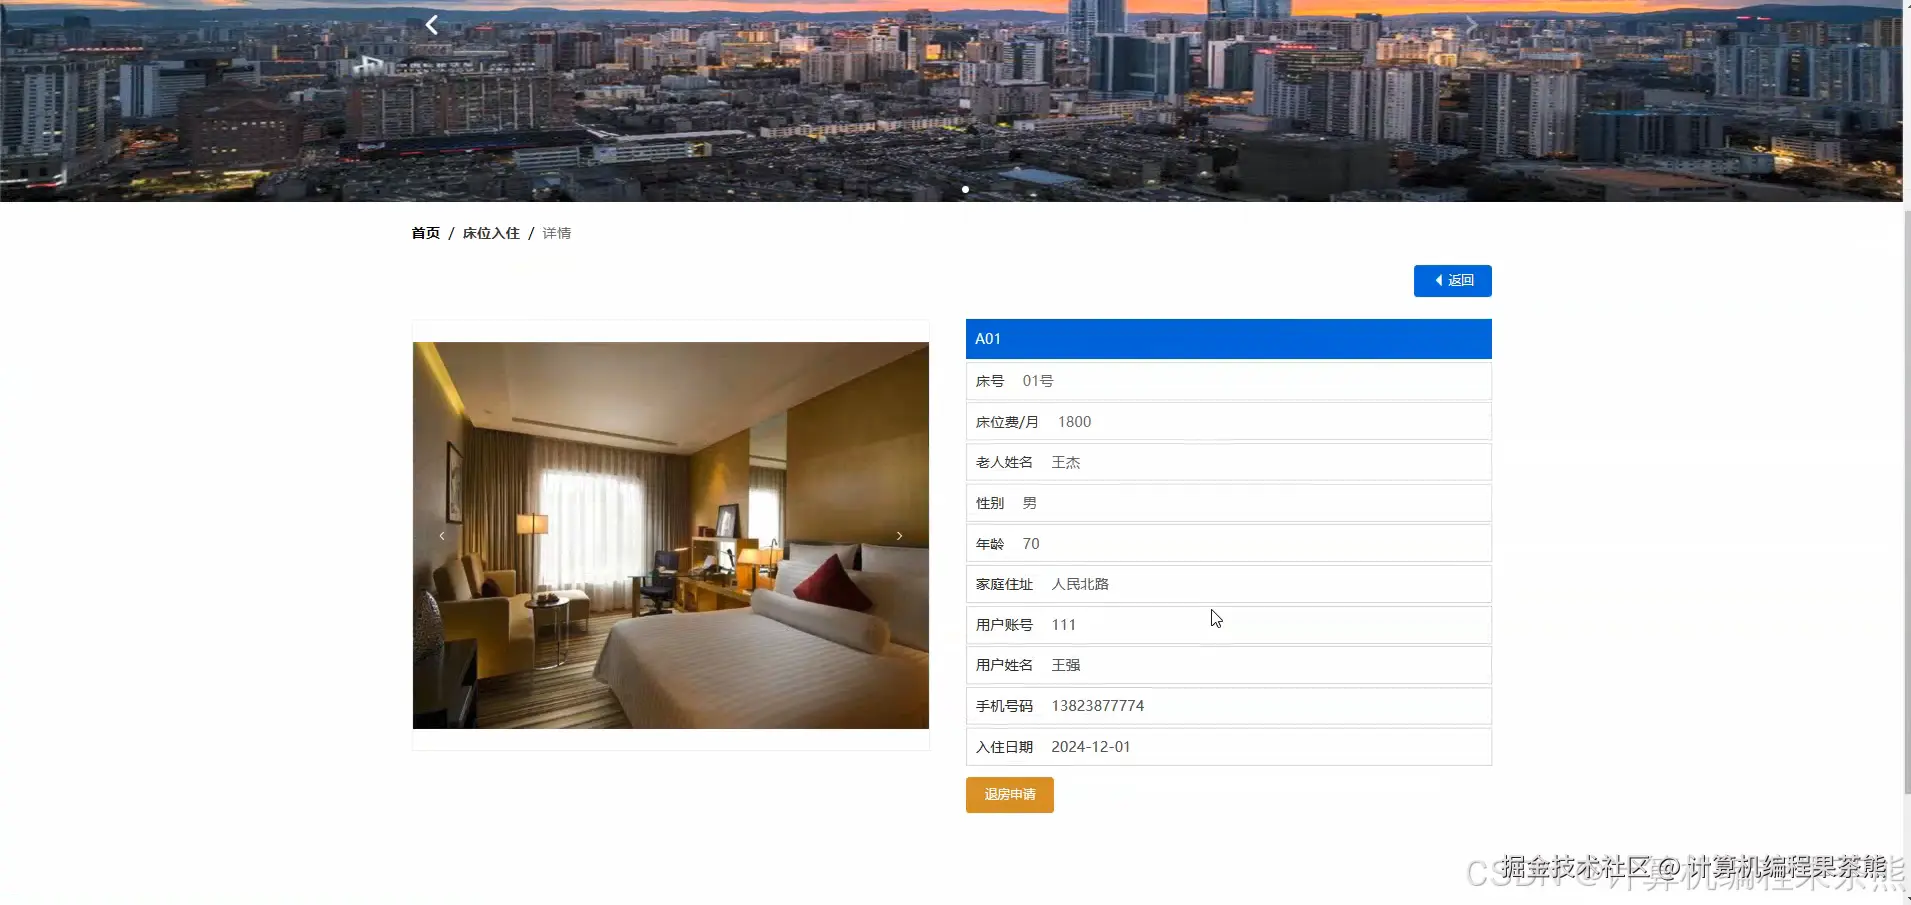1911x905 pixels.
Task: Show next room photo arrow
Action: pos(899,536)
